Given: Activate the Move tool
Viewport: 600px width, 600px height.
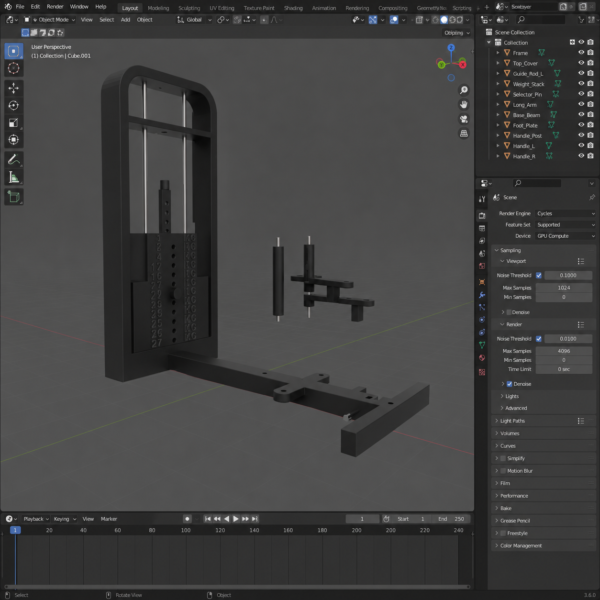Looking at the screenshot, I should (13, 88).
